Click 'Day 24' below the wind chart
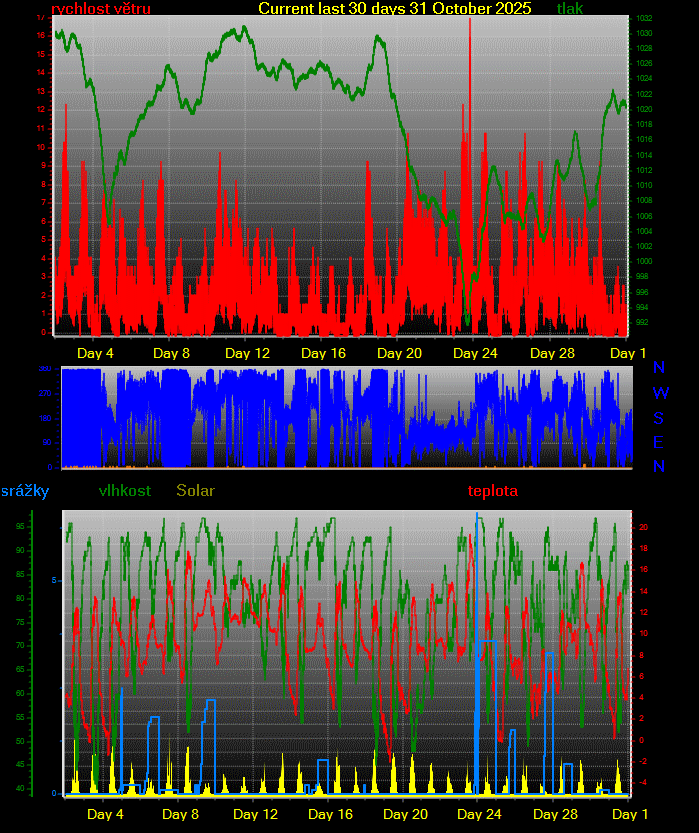 [x=475, y=353]
